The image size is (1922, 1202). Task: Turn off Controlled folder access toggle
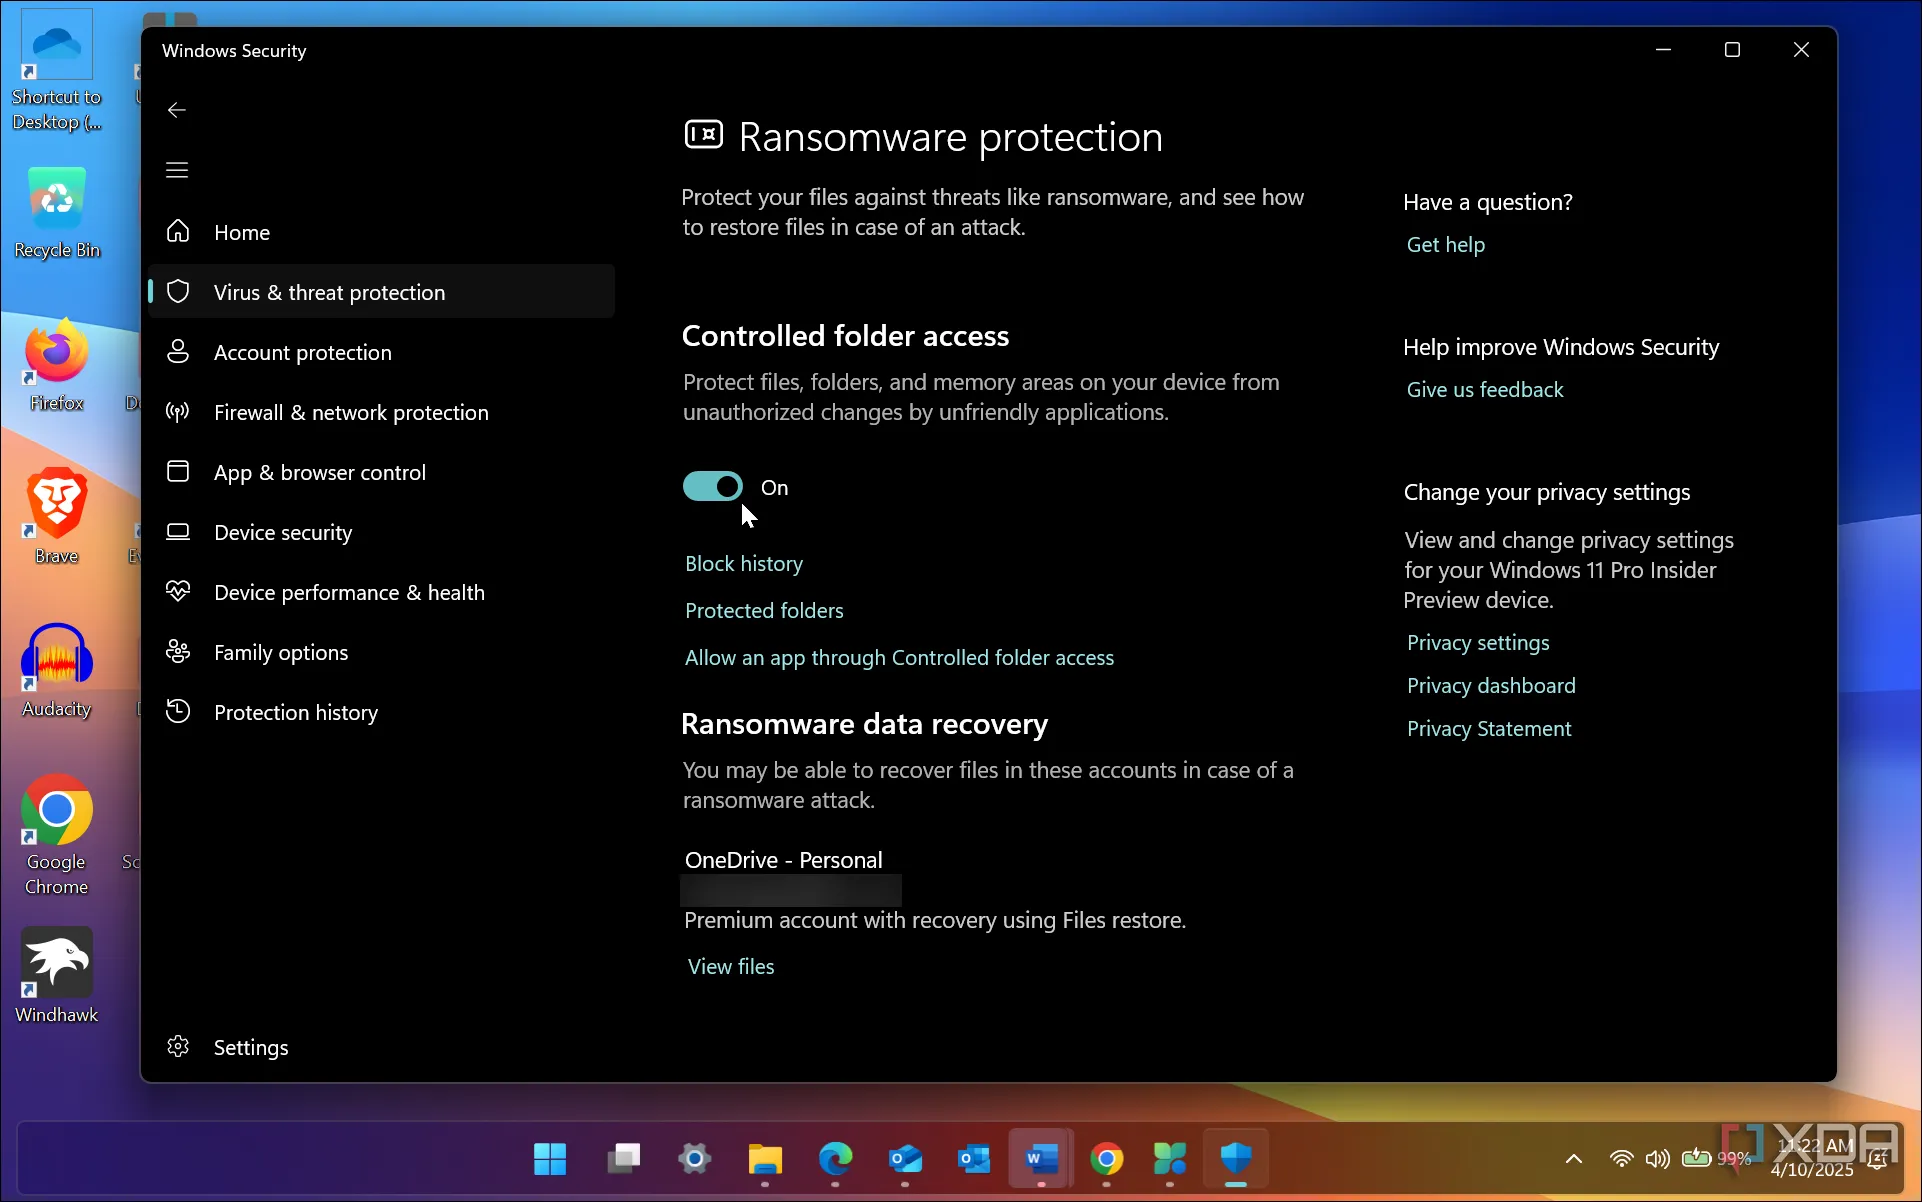tap(713, 487)
